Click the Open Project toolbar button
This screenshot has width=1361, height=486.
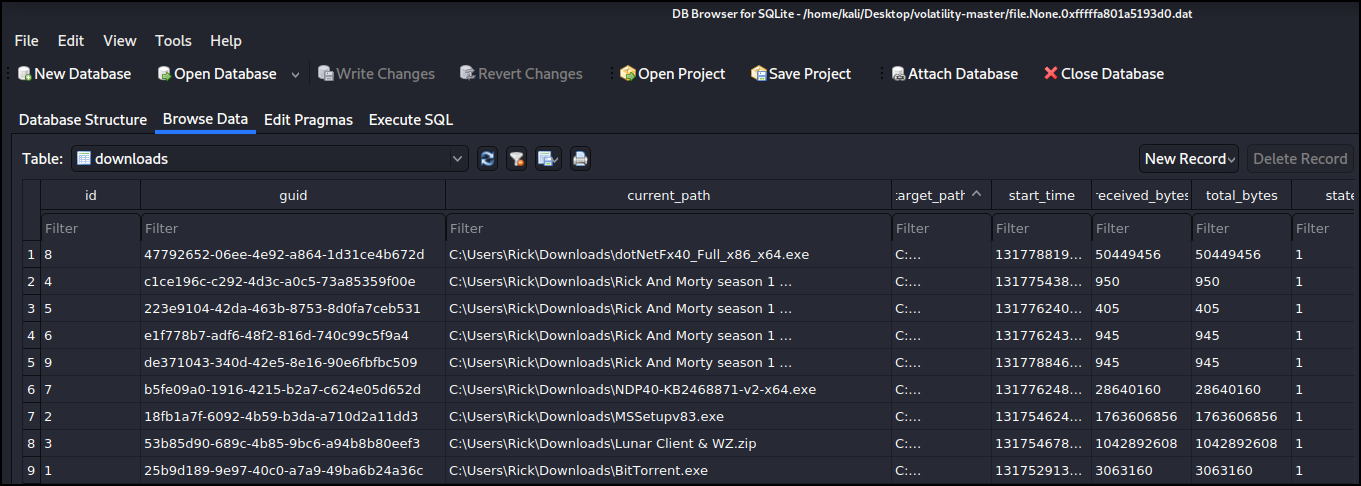672,74
